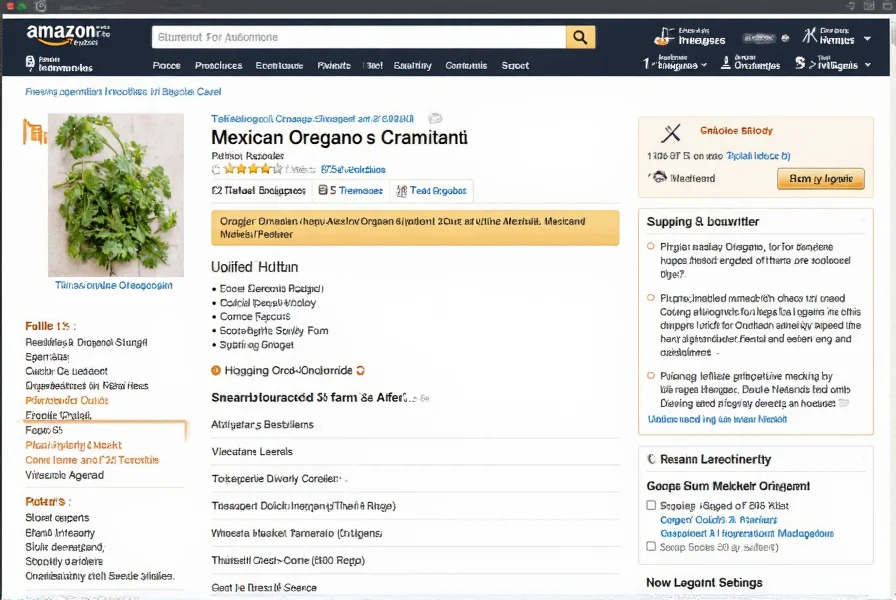Check the Sgoieg Sgaed checkbox
Screen dimensions: 896x600
[651, 505]
